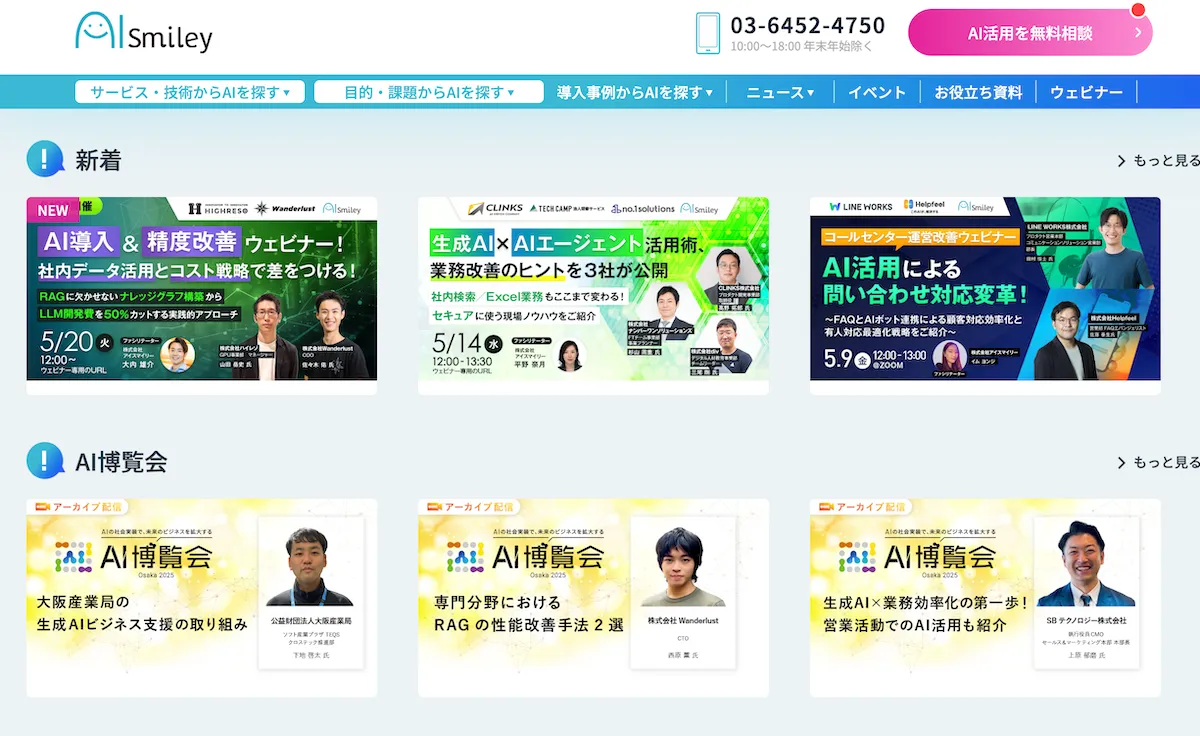Image resolution: width=1200 pixels, height=736 pixels.
Task: Open the RAG性能改善手法2選 archive card
Action: pos(593,597)
